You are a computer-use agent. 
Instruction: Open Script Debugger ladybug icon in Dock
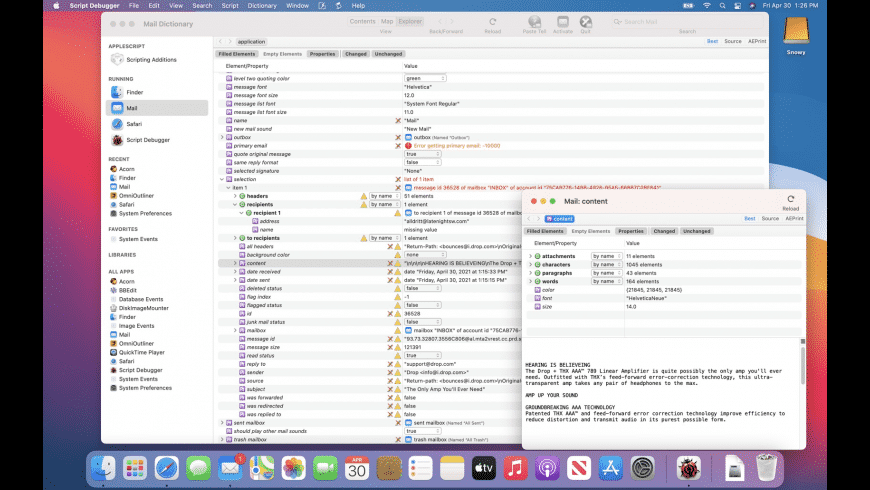(688, 468)
